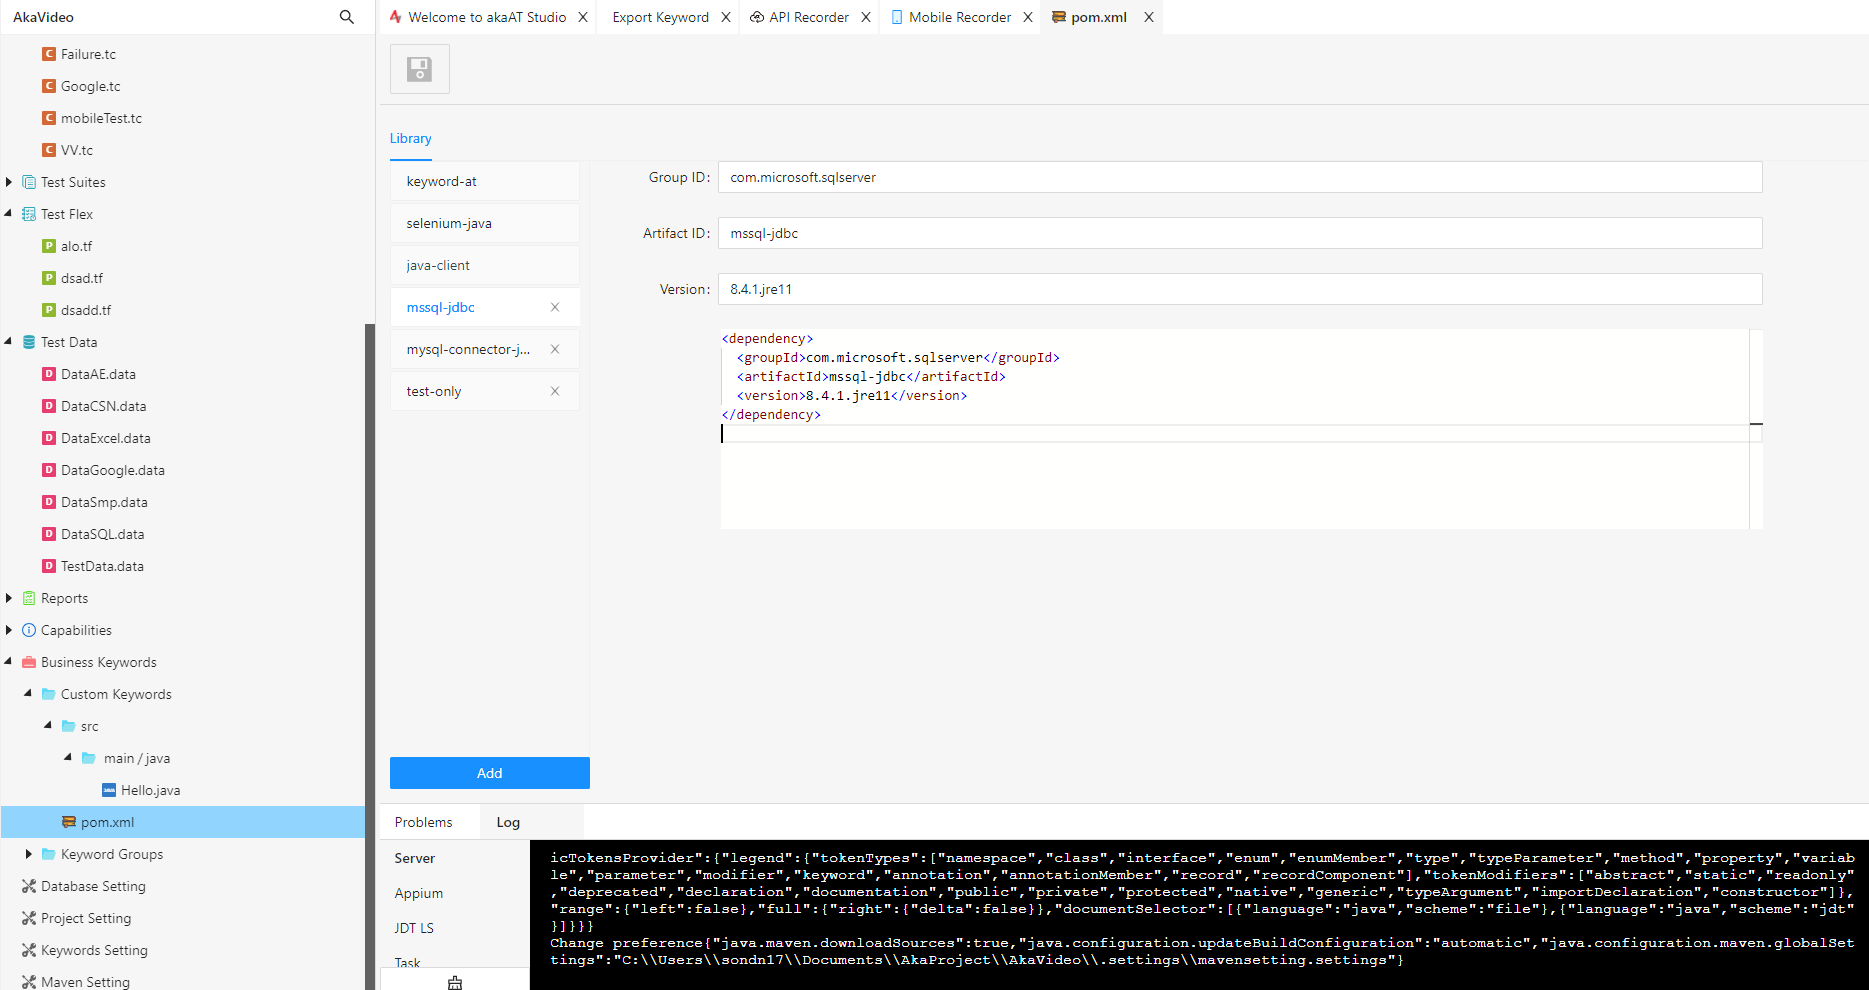Open DataCSN.data file
This screenshot has height=990, width=1869.
click(103, 406)
